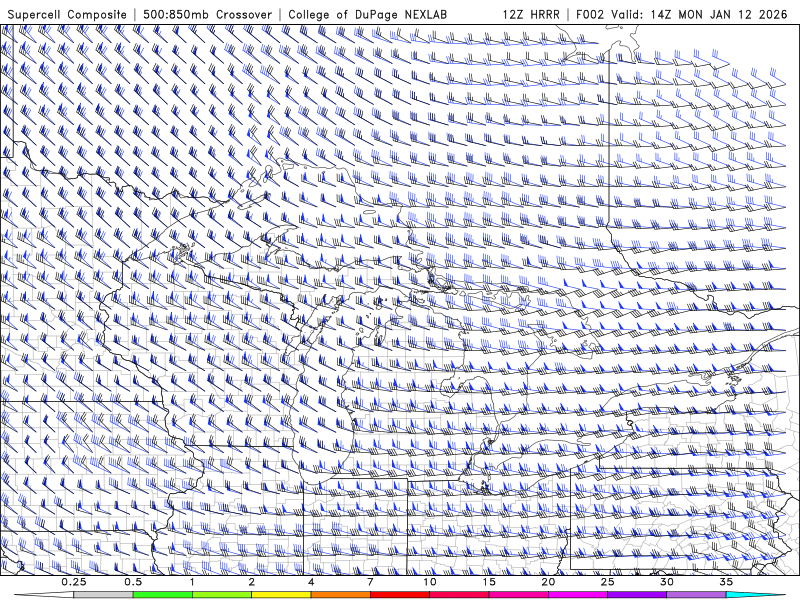Screen dimensions: 800x600
Task: Select the bright green colorbar segment
Action: [x=163, y=595]
